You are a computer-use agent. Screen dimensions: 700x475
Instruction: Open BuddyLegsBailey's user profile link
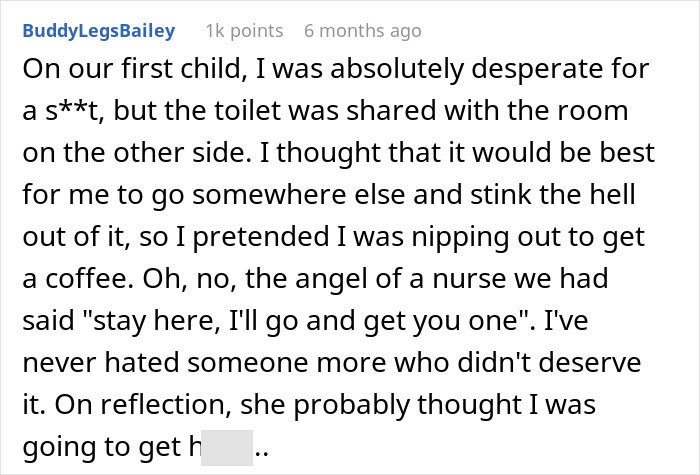pyautogui.click(x=99, y=31)
